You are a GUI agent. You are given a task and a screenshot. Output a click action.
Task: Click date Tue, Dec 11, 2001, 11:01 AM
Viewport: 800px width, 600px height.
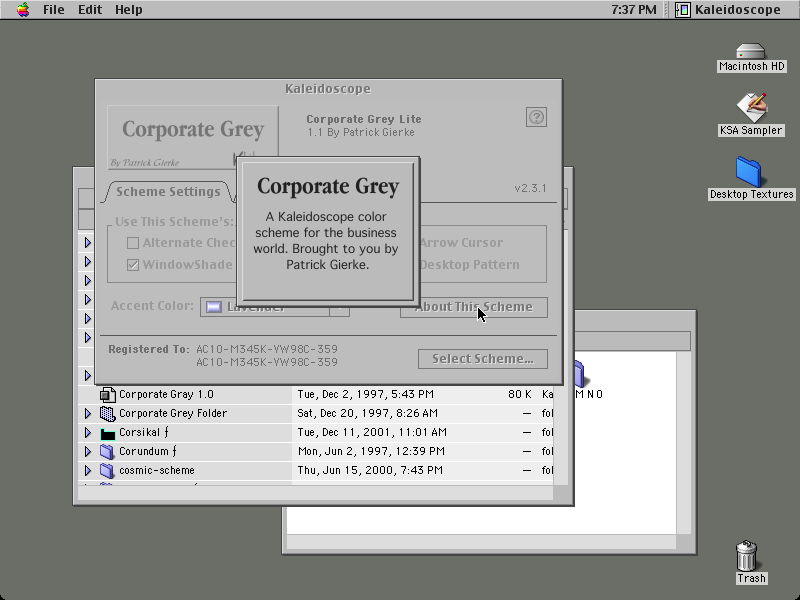click(x=372, y=433)
